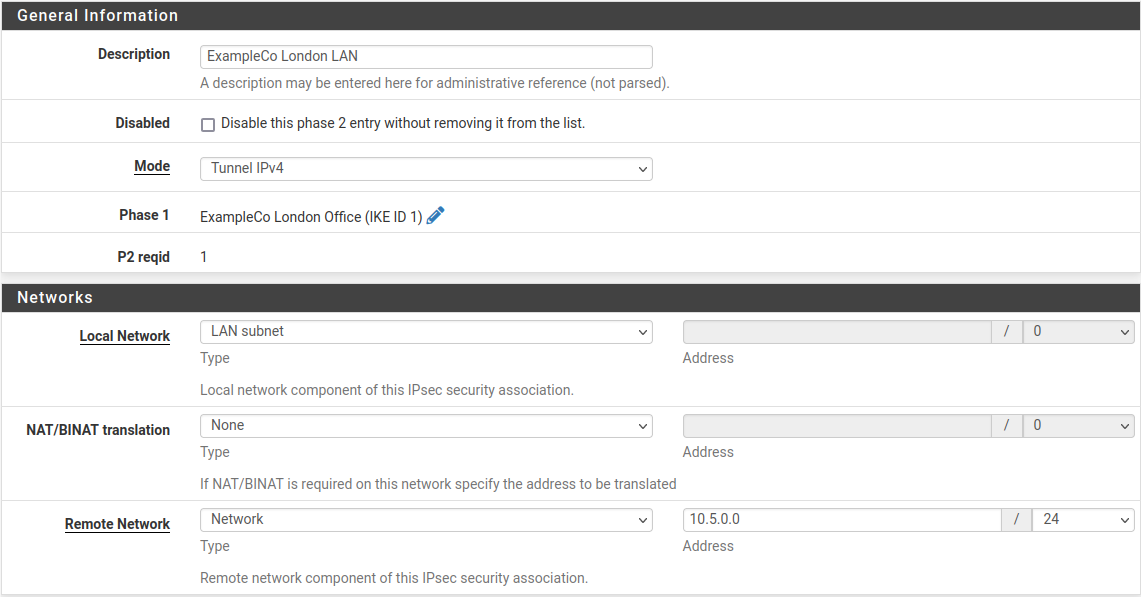Click the Local Network address field
Screen dimensions: 1141x597
836,332
